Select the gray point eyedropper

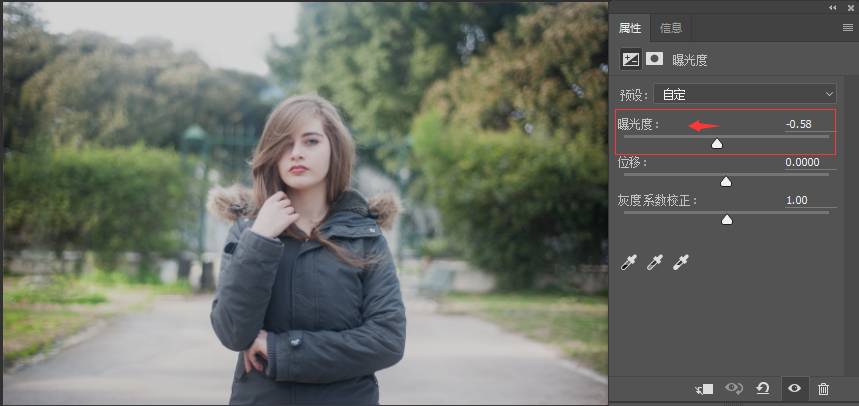(654, 262)
